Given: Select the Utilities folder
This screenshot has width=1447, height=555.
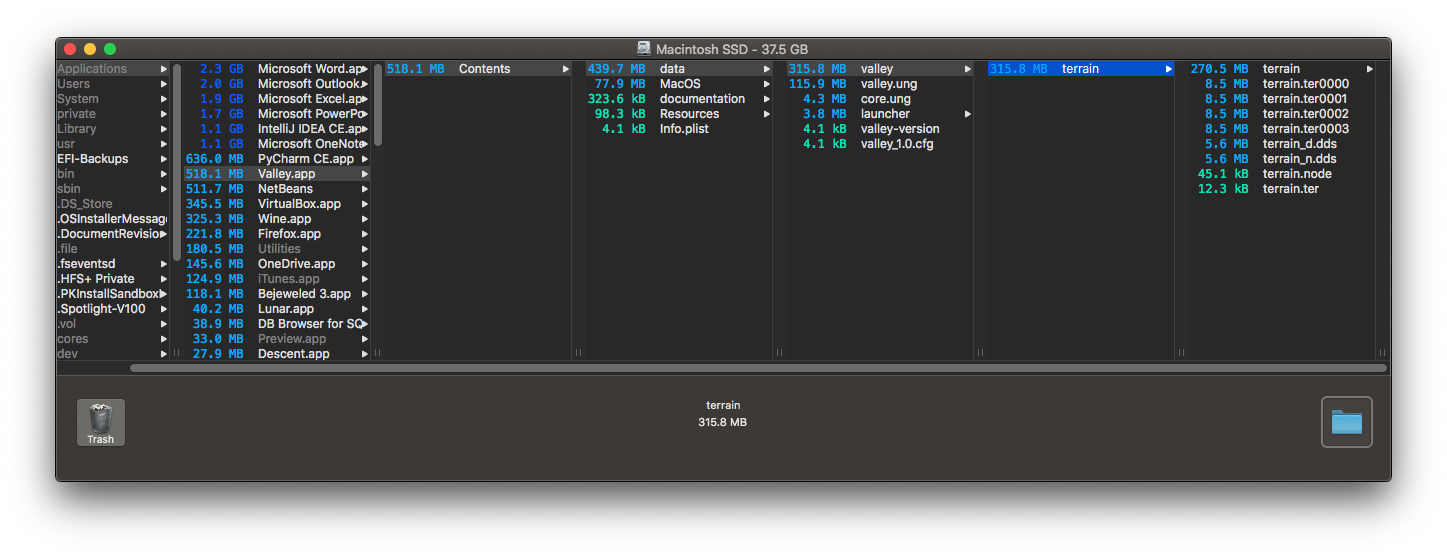Looking at the screenshot, I should (x=277, y=249).
